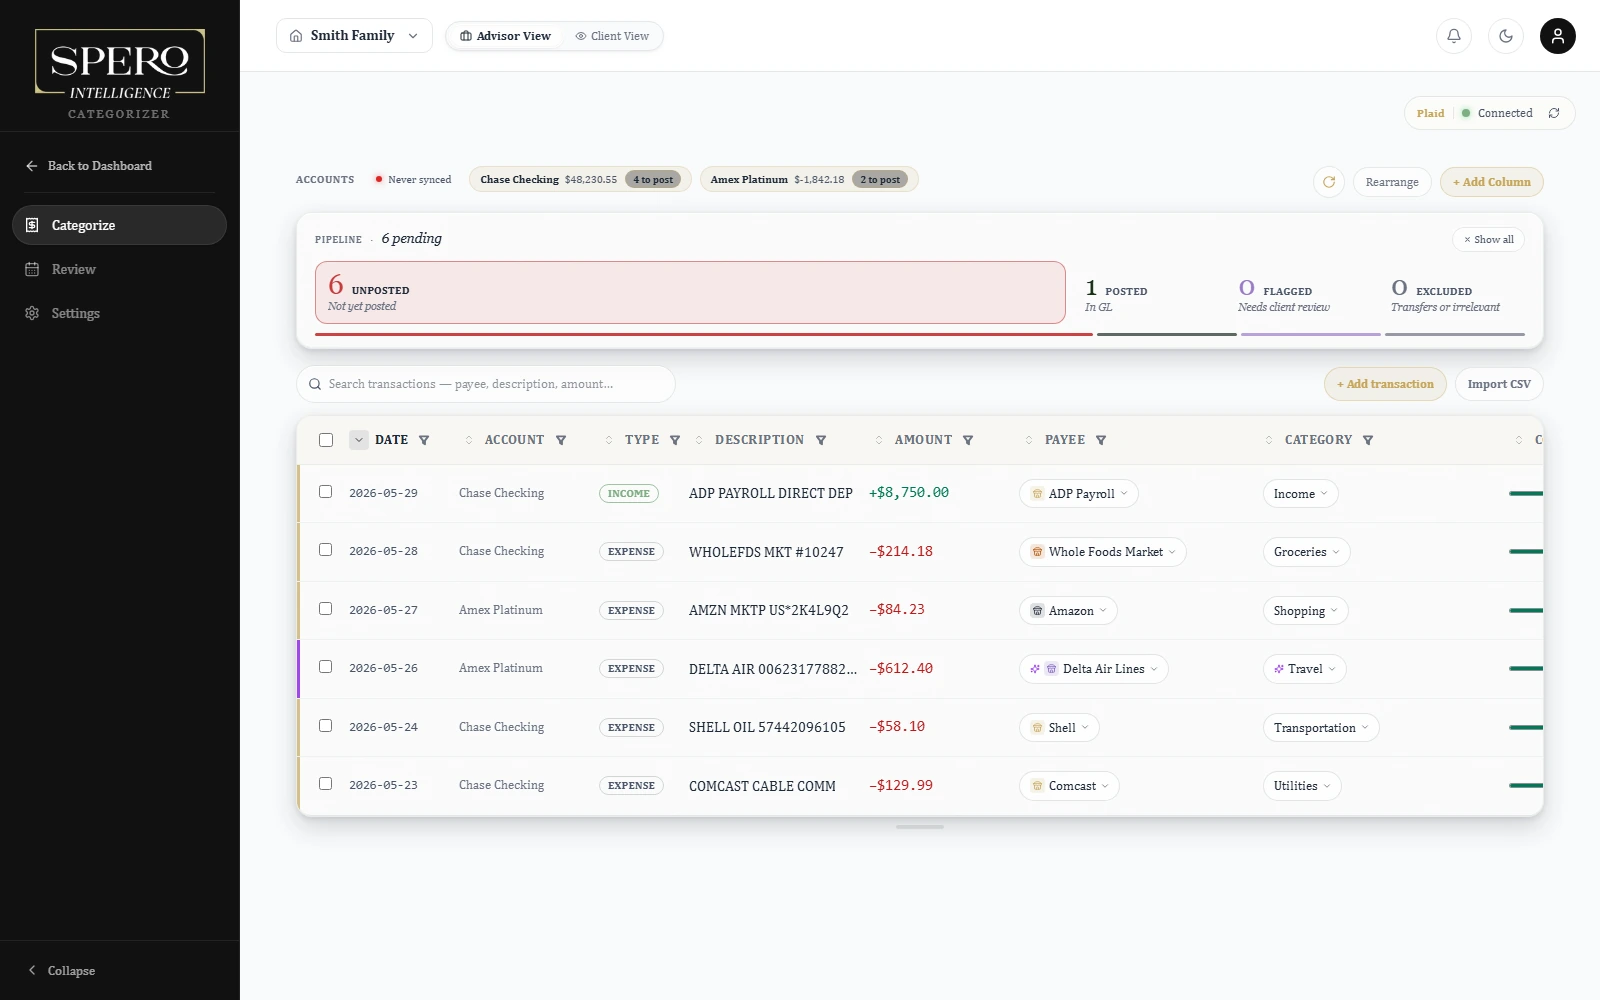Open the ADP Payroll payee dropdown
The height and width of the screenshot is (1000, 1600).
click(1079, 494)
